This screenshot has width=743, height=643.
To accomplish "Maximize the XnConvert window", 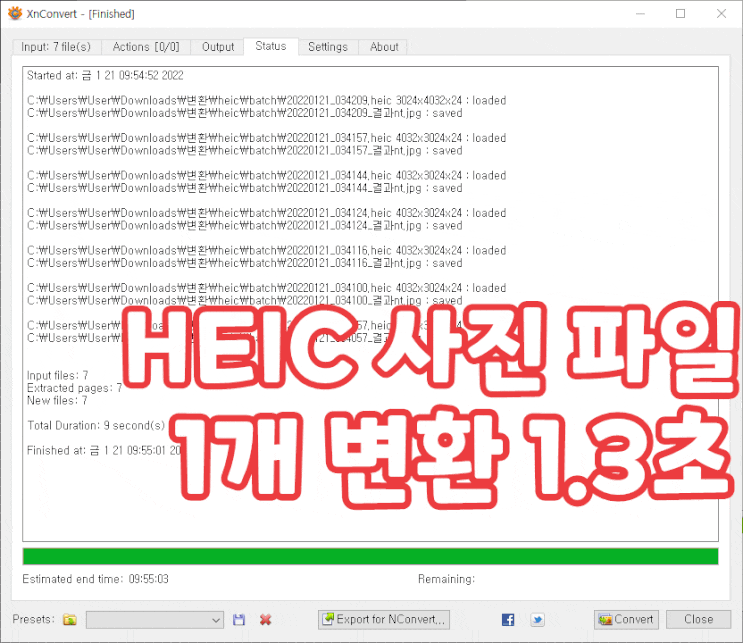I will [x=680, y=14].
